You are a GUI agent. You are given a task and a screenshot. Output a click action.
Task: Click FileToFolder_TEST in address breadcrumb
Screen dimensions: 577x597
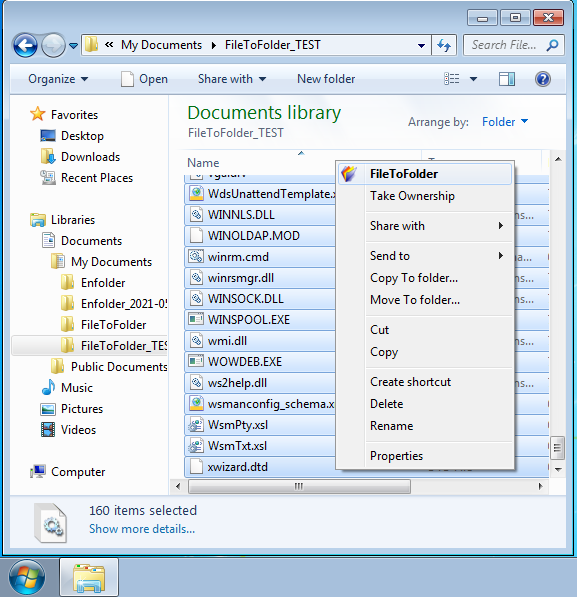coord(273,45)
